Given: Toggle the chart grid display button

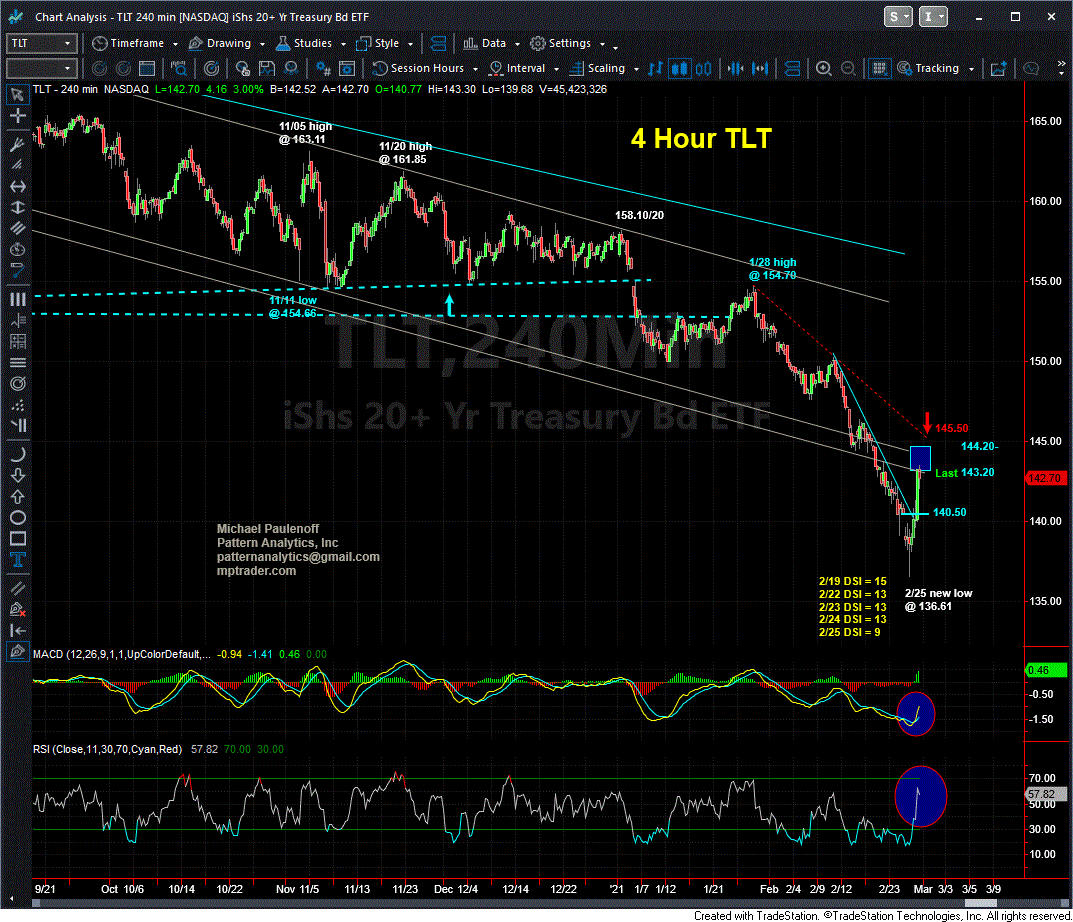Looking at the screenshot, I should (879, 68).
